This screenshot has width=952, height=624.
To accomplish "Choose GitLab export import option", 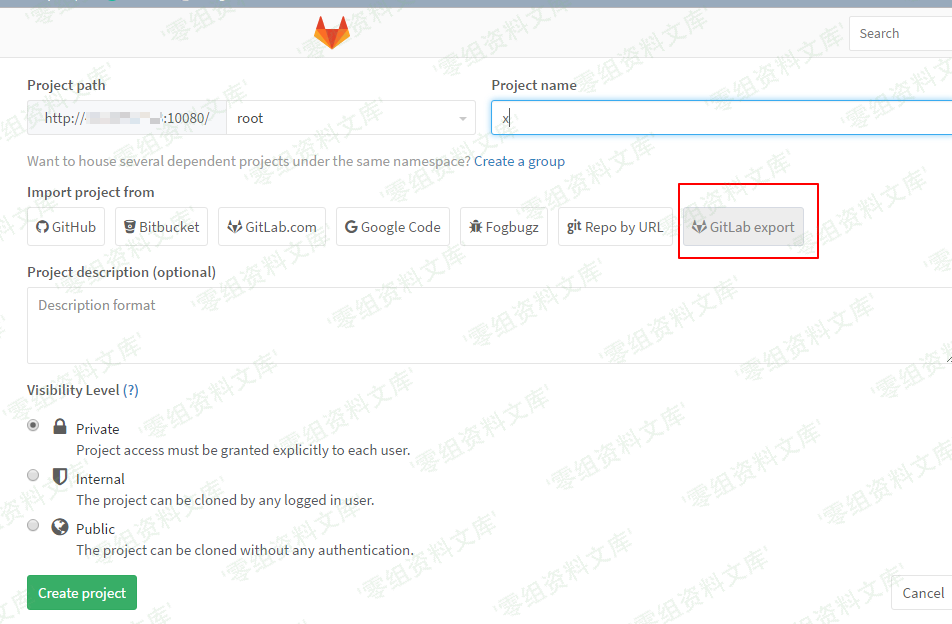I will pos(743,227).
